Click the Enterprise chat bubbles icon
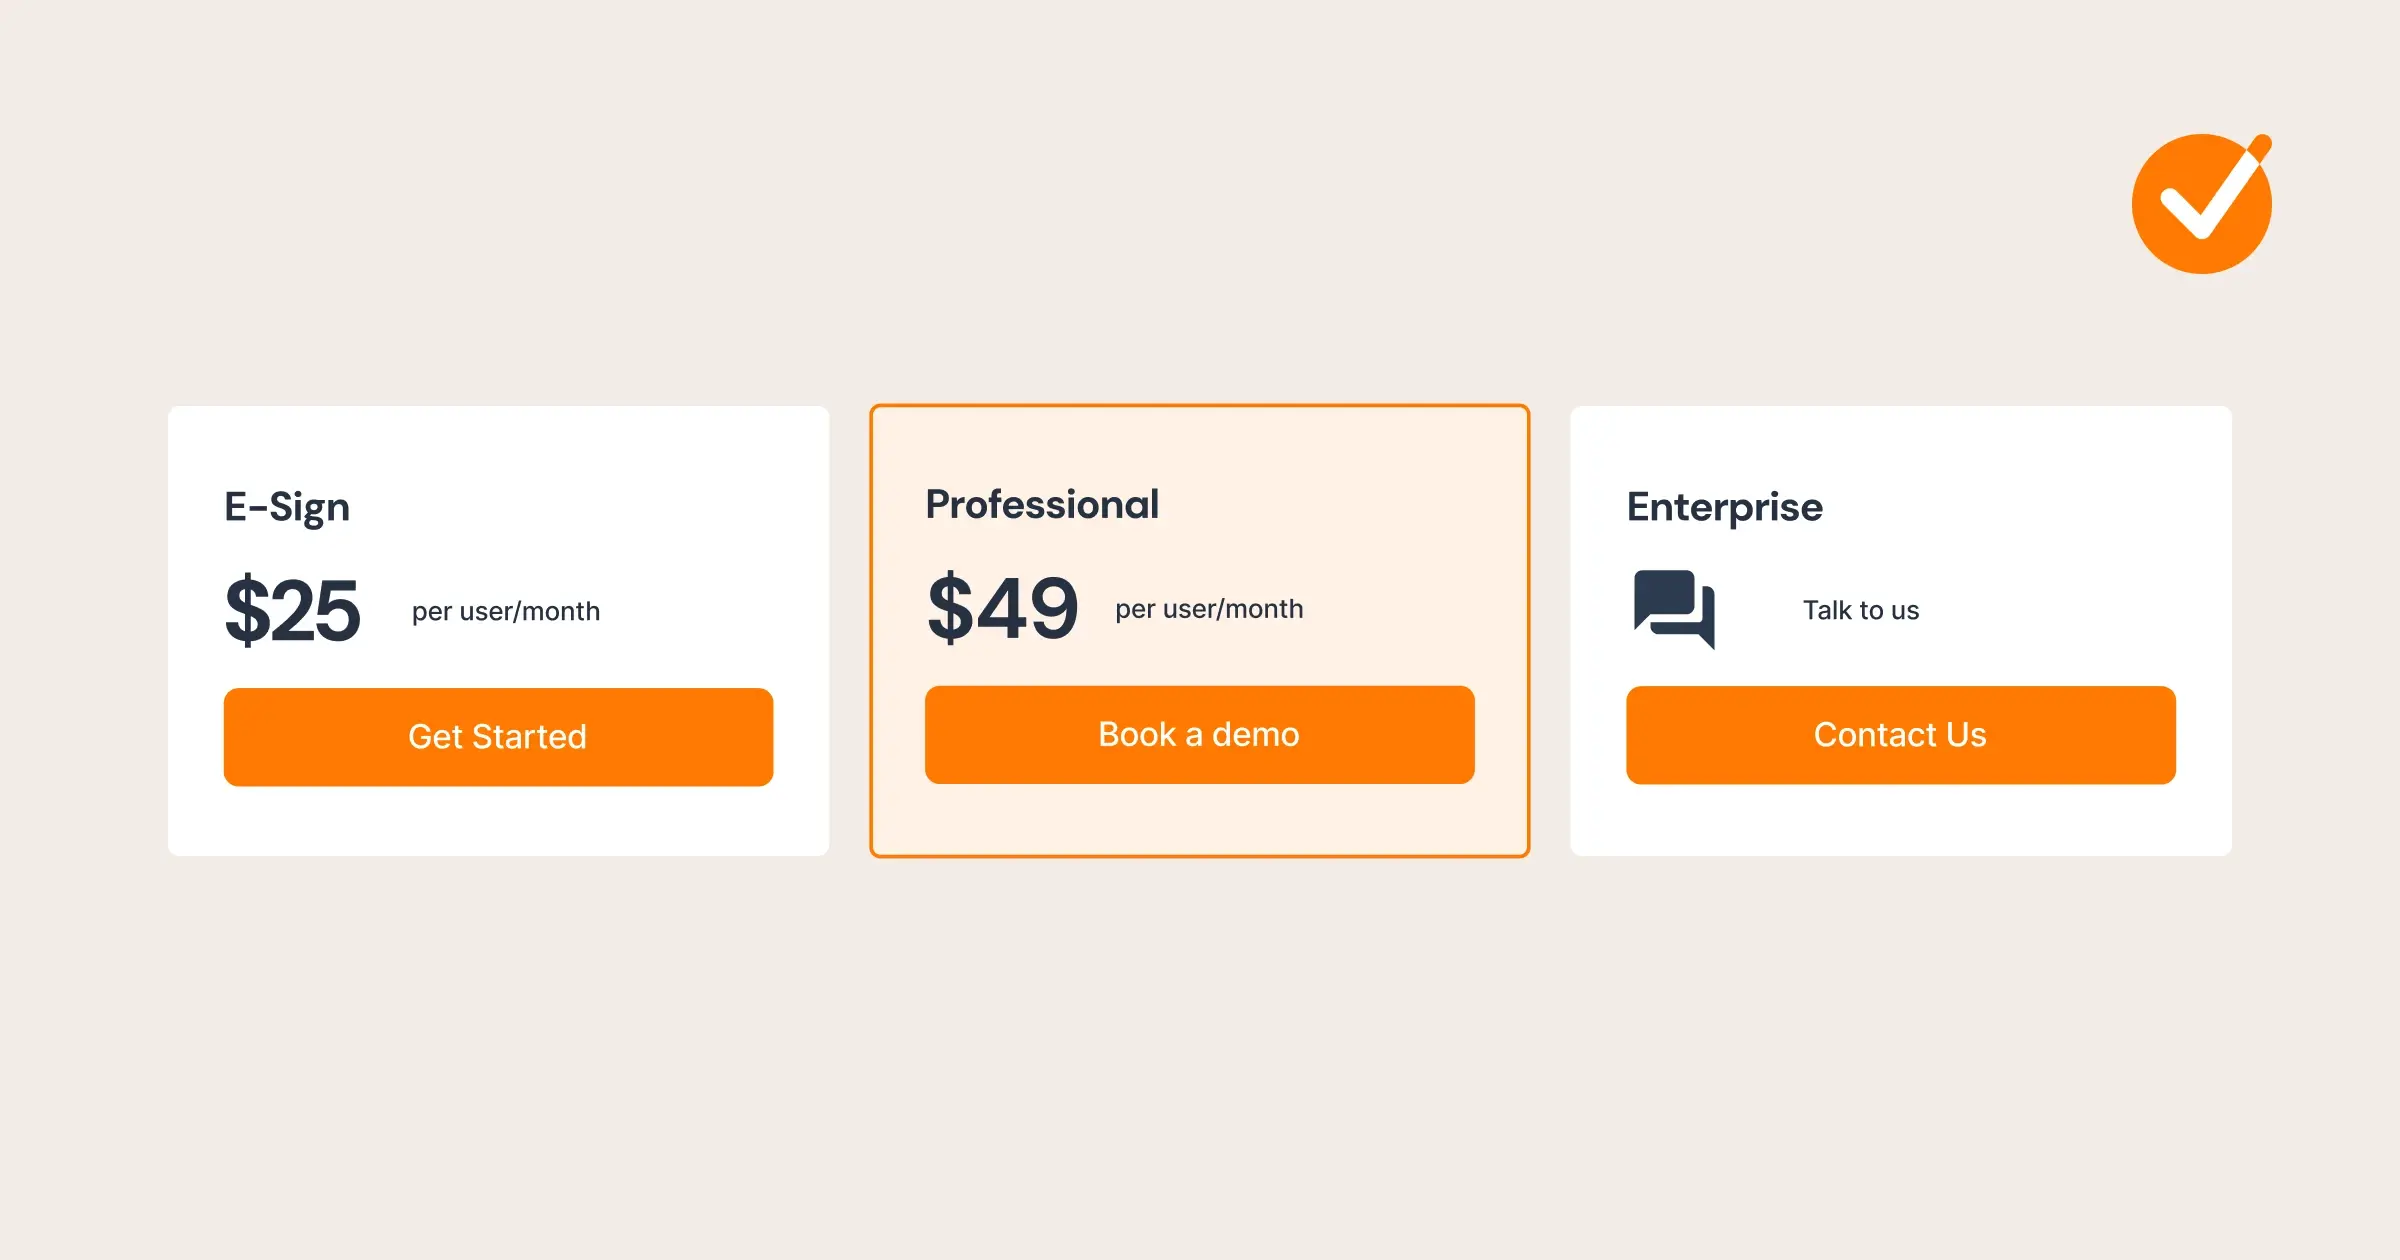The image size is (2400, 1260). pyautogui.click(x=1674, y=609)
